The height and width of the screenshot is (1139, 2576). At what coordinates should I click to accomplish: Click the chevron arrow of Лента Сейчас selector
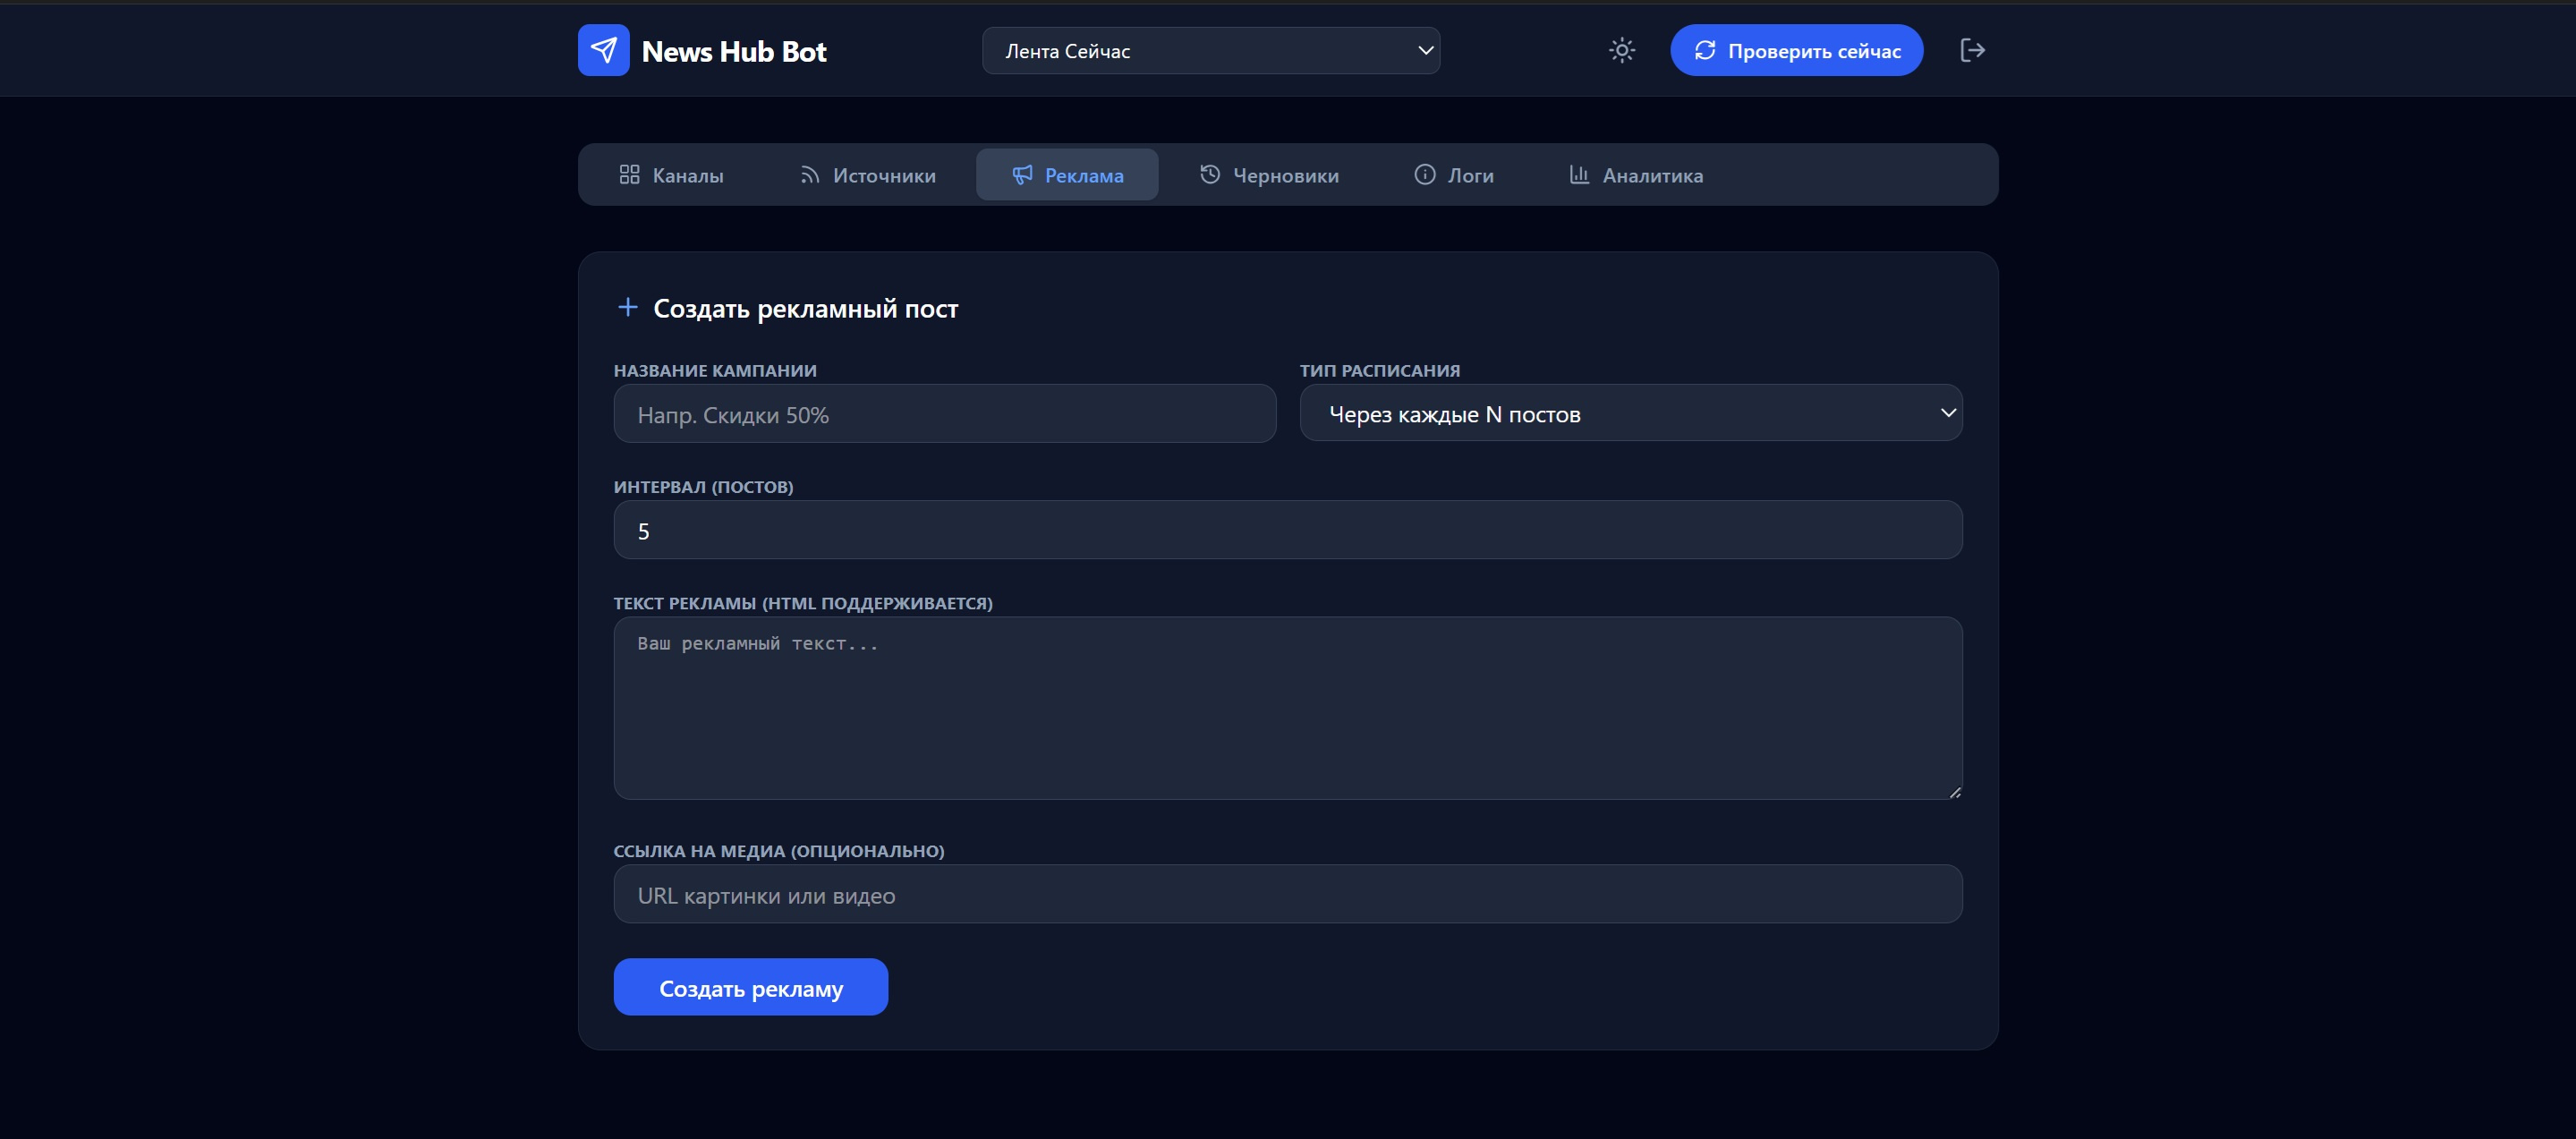click(1425, 51)
